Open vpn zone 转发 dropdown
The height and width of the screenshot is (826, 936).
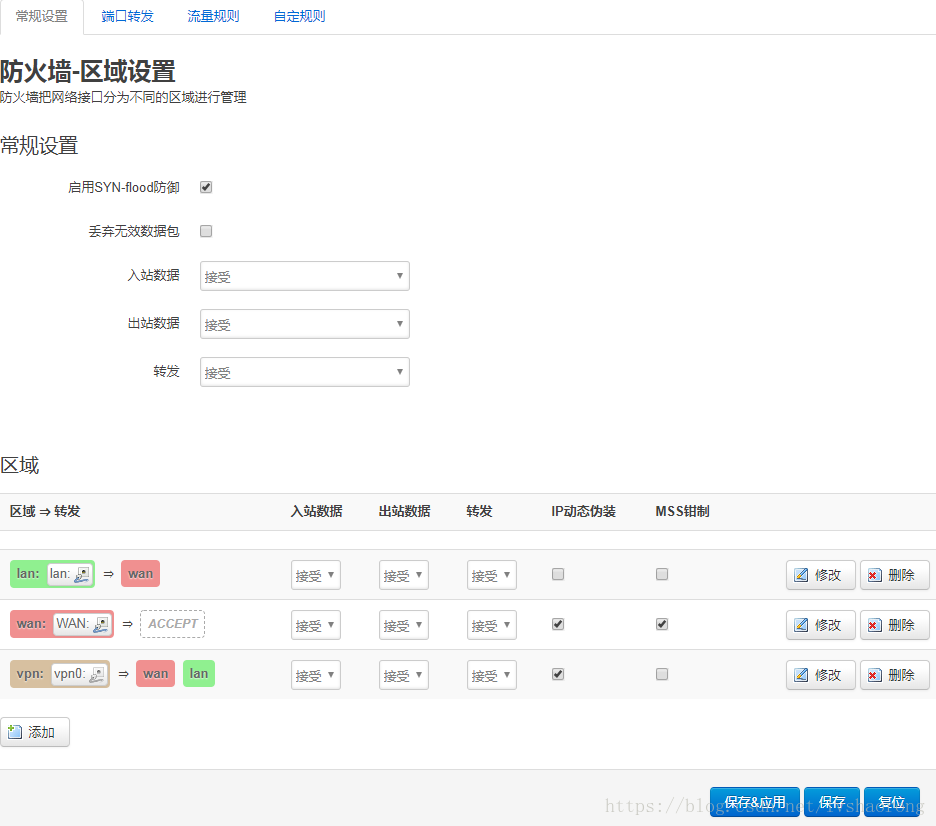click(x=491, y=675)
